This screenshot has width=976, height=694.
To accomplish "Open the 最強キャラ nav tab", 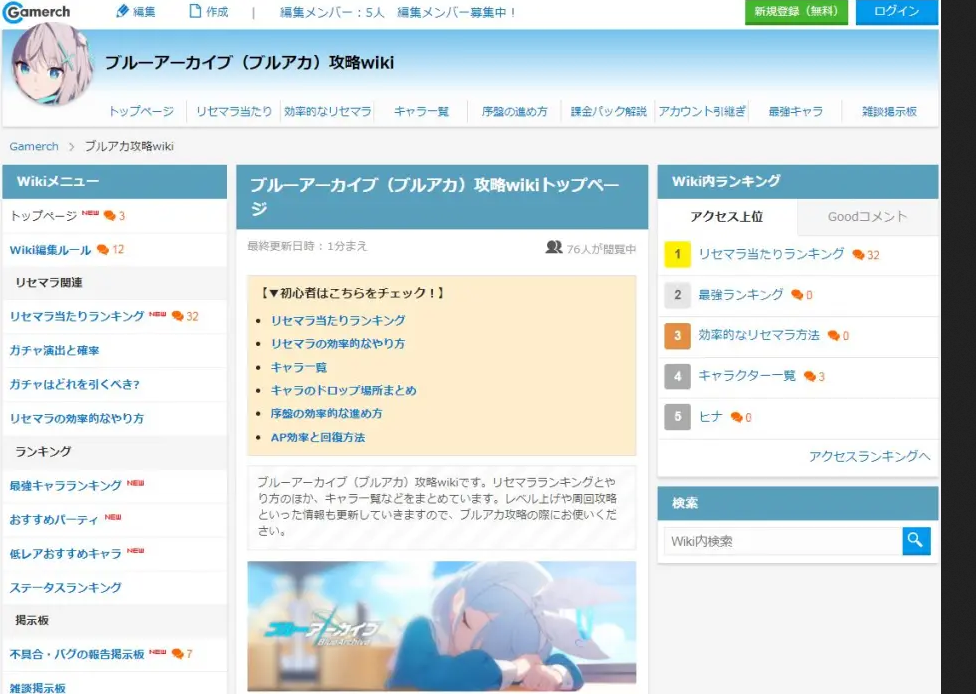I will 795,111.
